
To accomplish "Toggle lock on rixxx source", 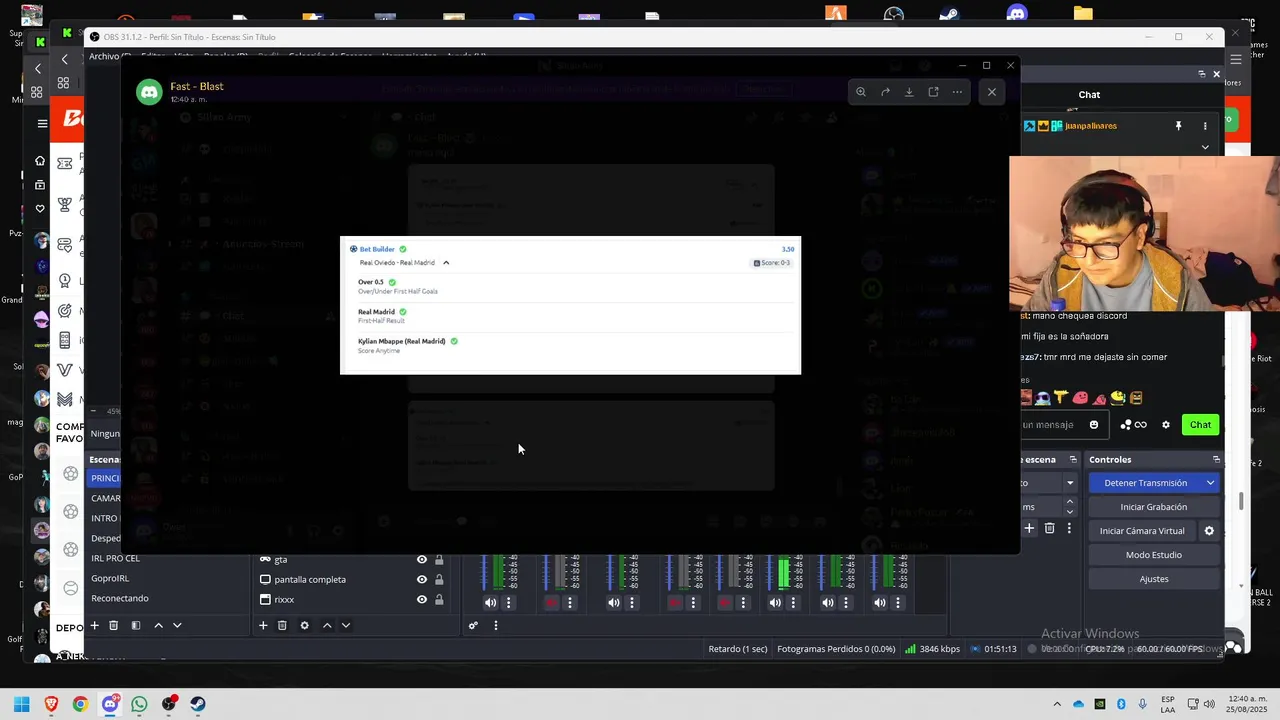I will [x=439, y=600].
